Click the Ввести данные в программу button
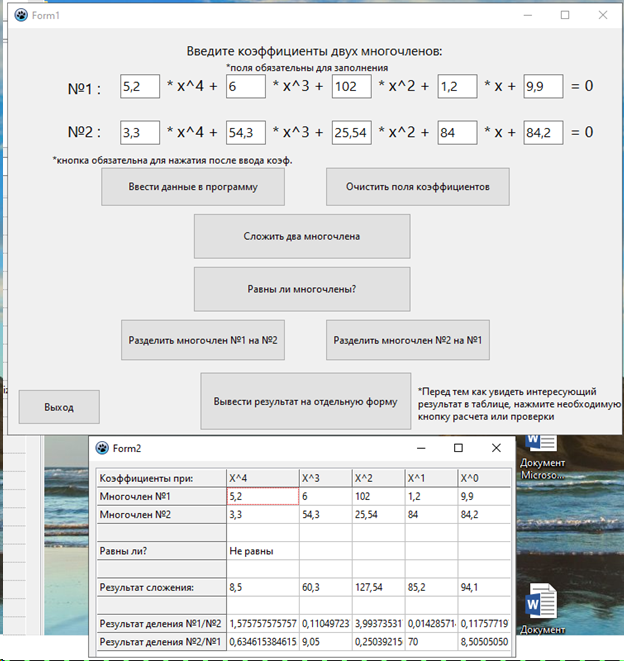The image size is (624, 661). 193,187
